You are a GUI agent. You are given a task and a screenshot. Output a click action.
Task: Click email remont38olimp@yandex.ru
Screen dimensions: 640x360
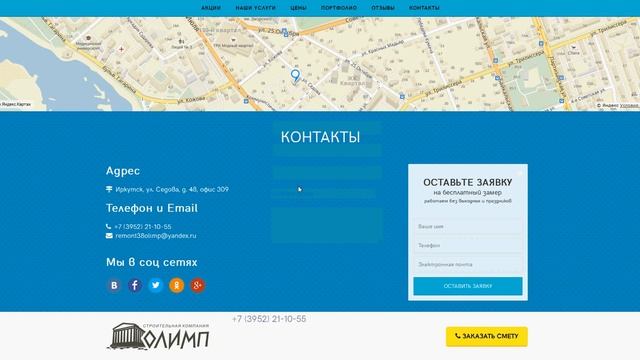tap(156, 236)
